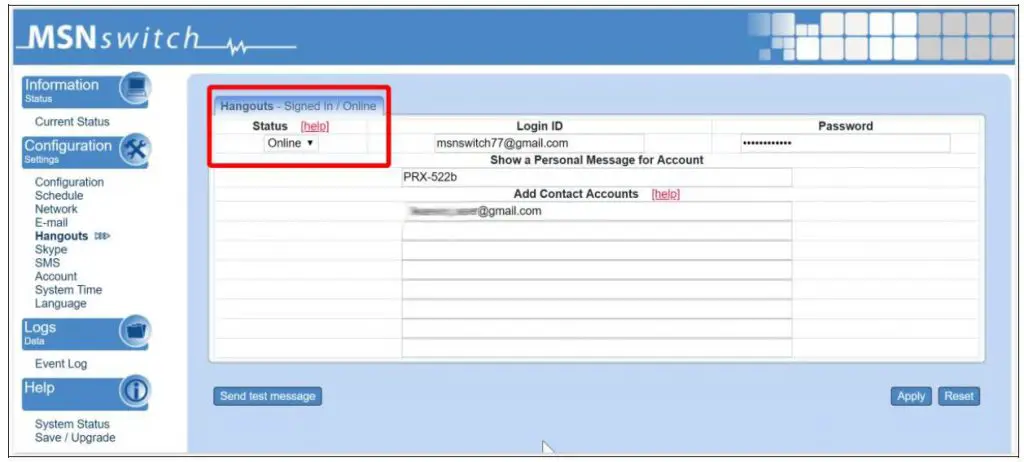Click the 'Login ID' column header
This screenshot has width=1024, height=462.
[539, 126]
